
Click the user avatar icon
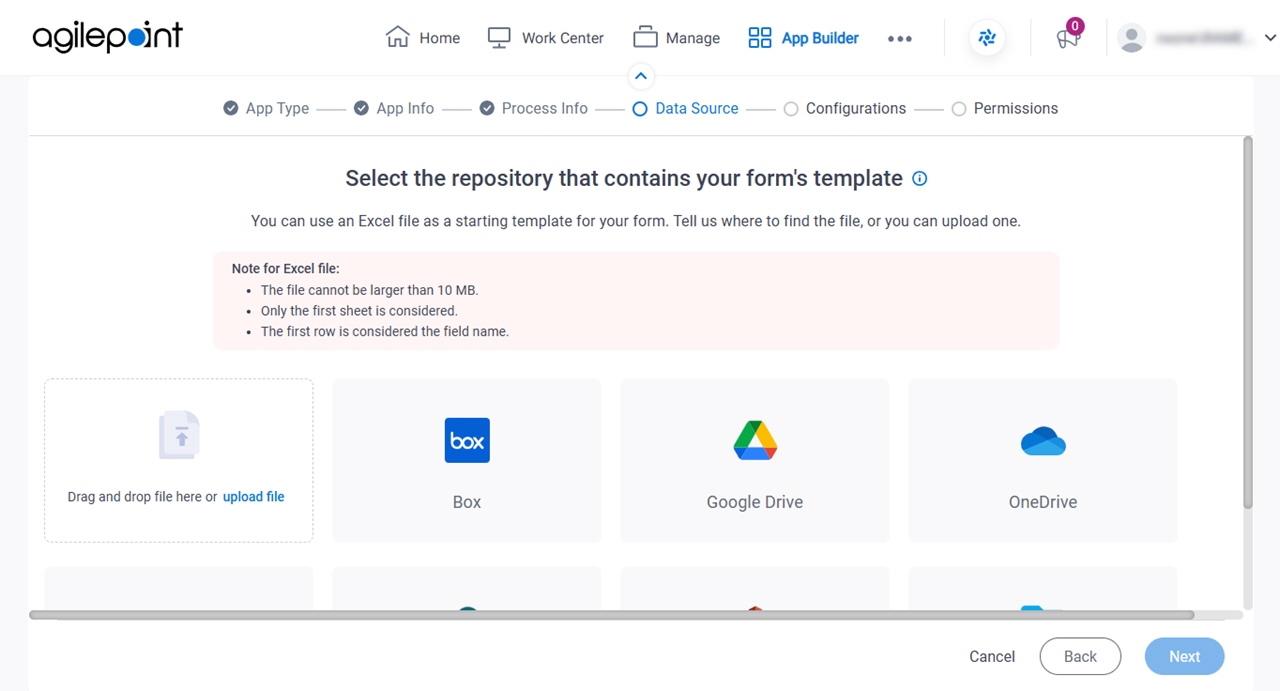[x=1131, y=38]
